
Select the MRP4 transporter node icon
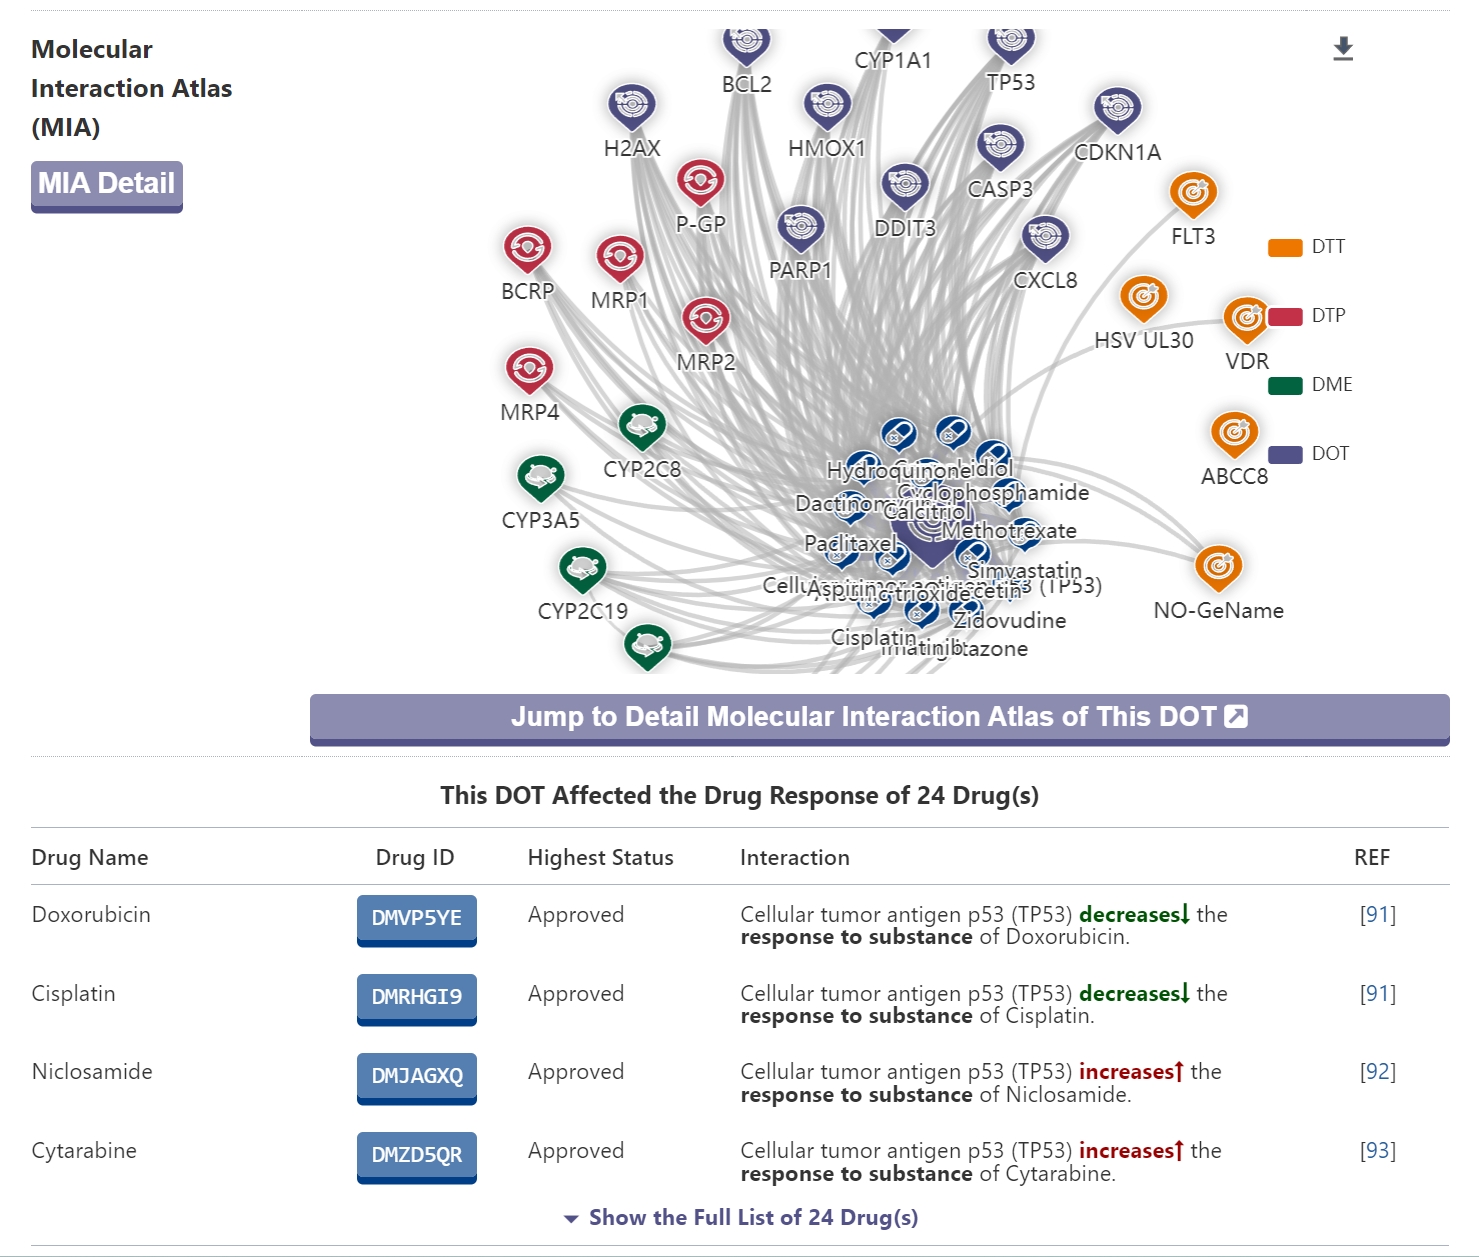coord(529,369)
